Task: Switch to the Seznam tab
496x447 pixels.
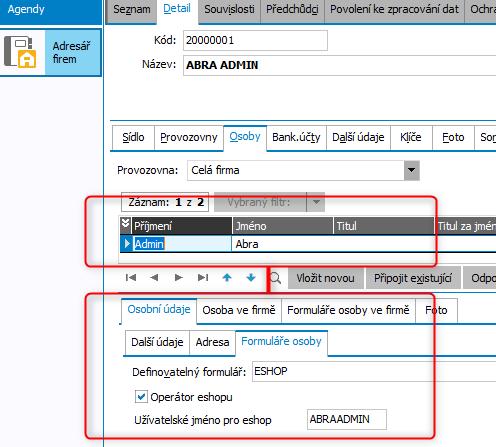Action: (132, 10)
